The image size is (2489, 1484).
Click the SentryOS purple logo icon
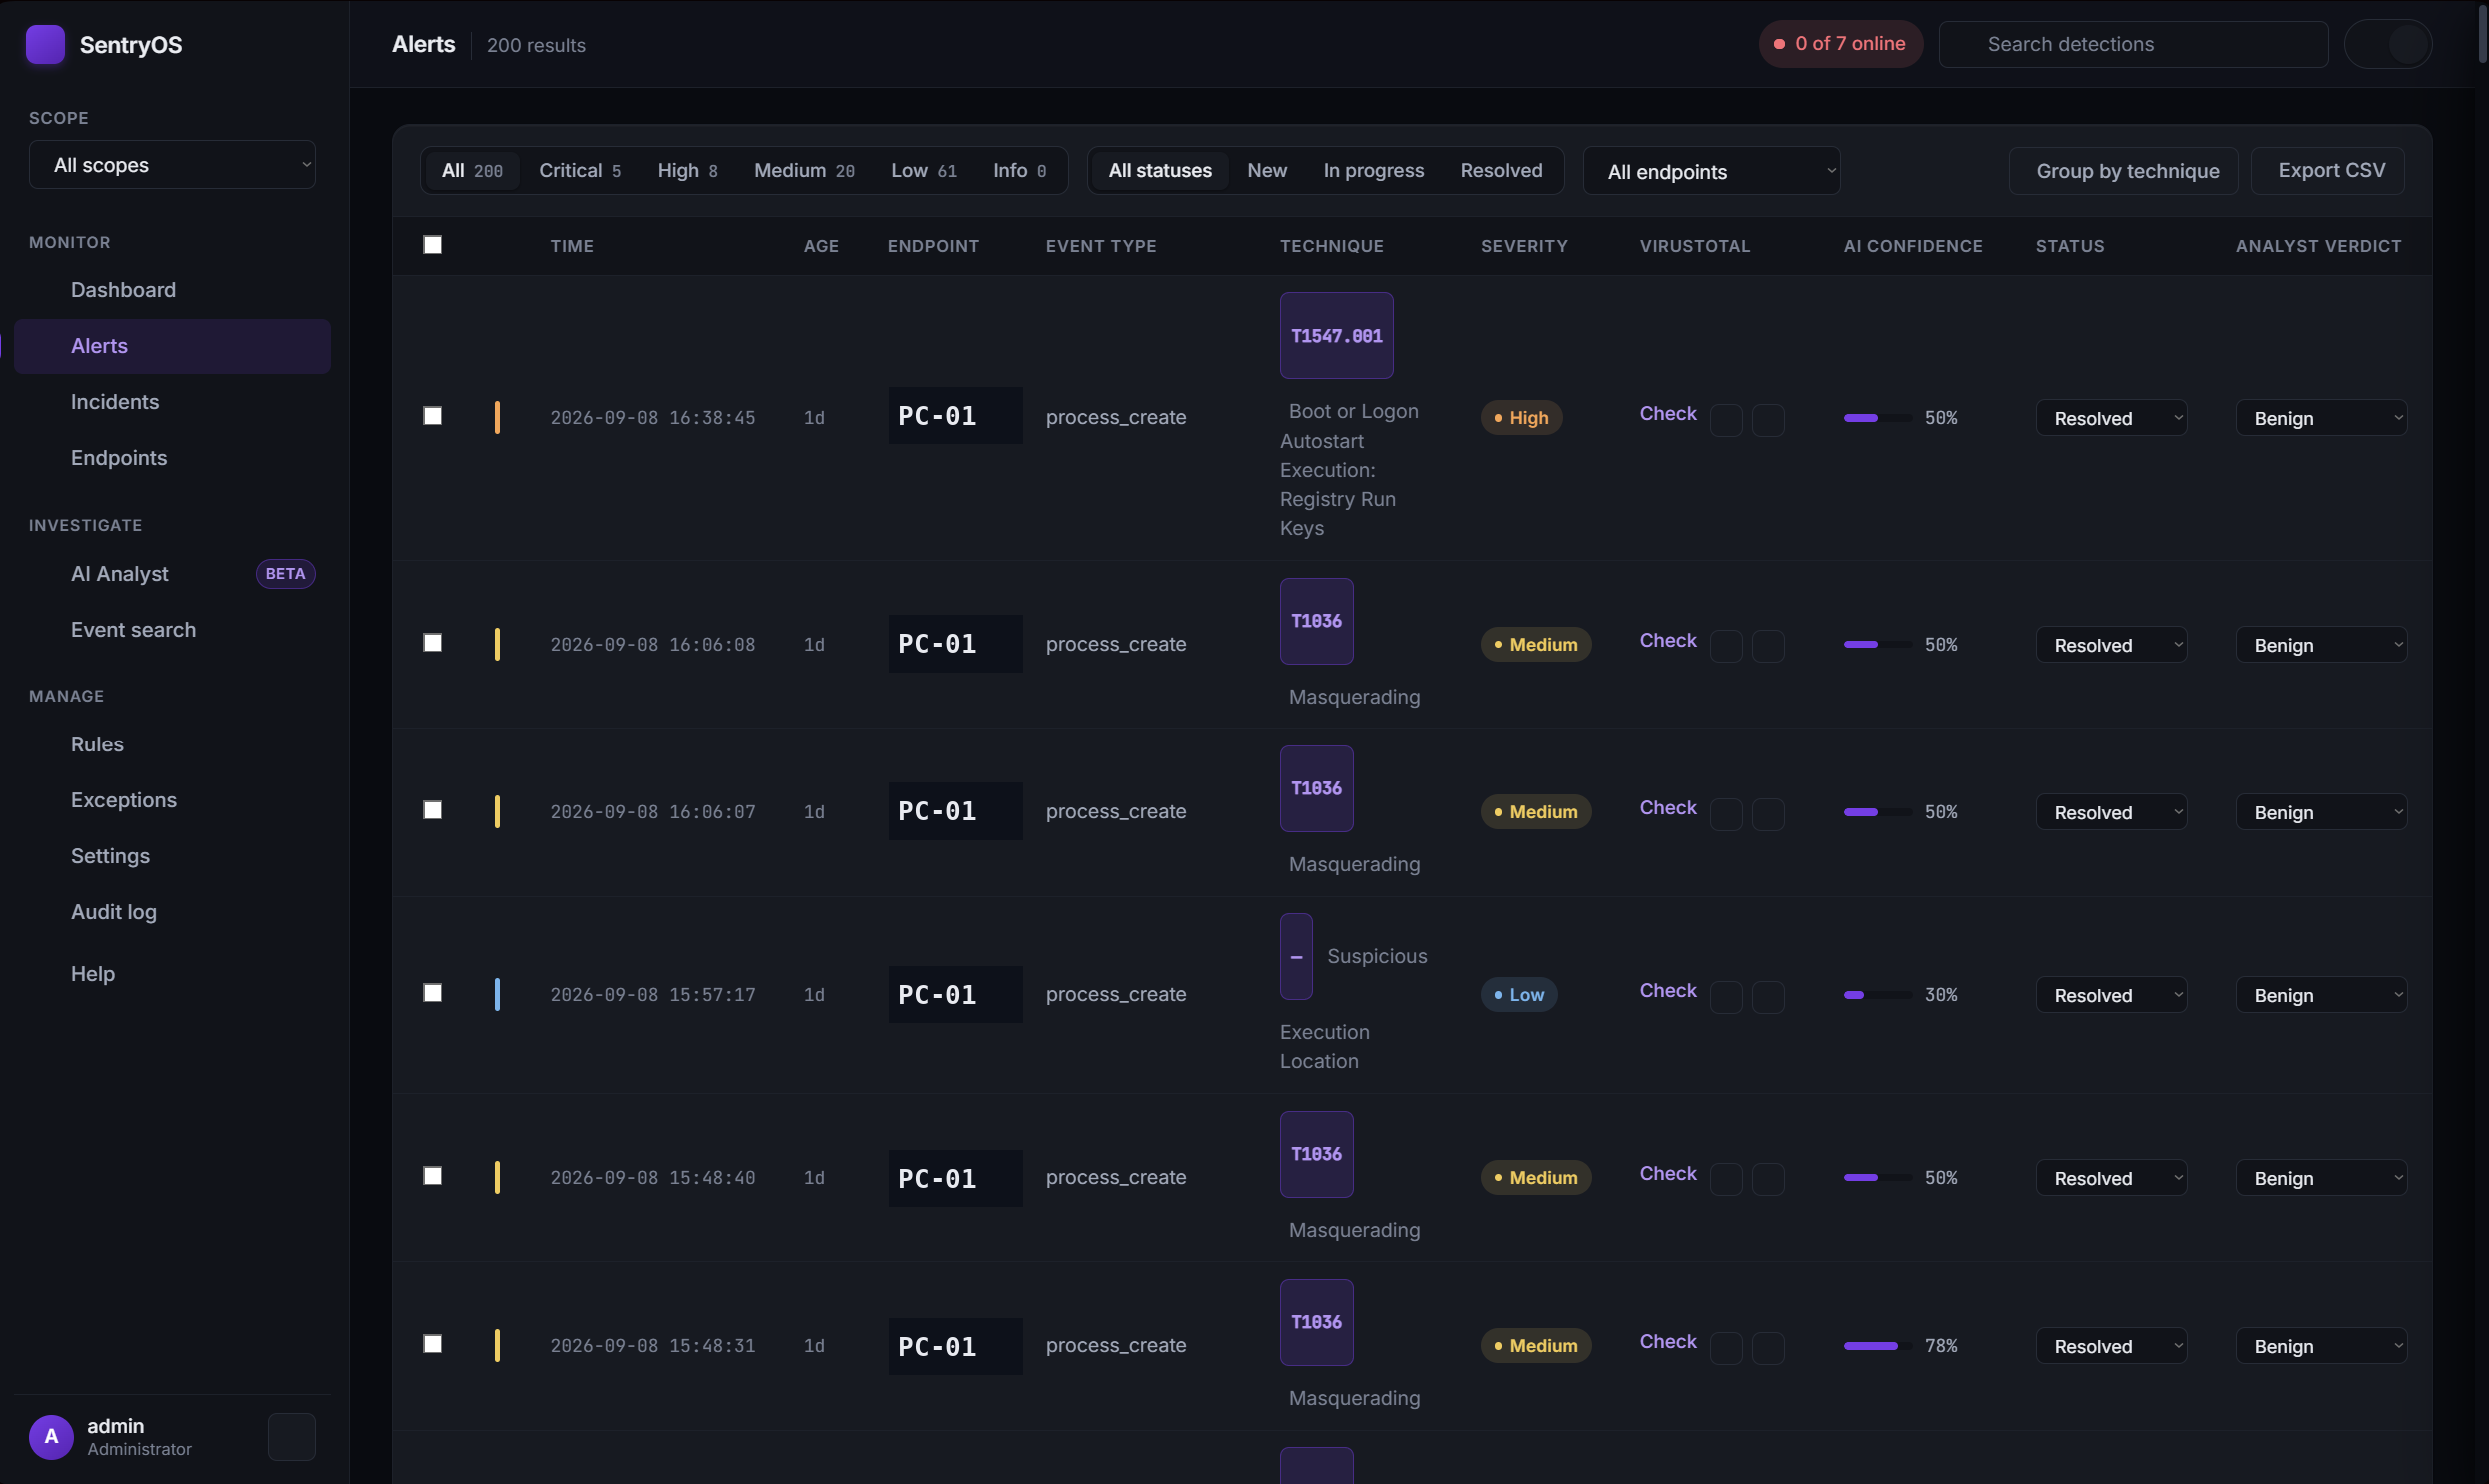[45, 44]
